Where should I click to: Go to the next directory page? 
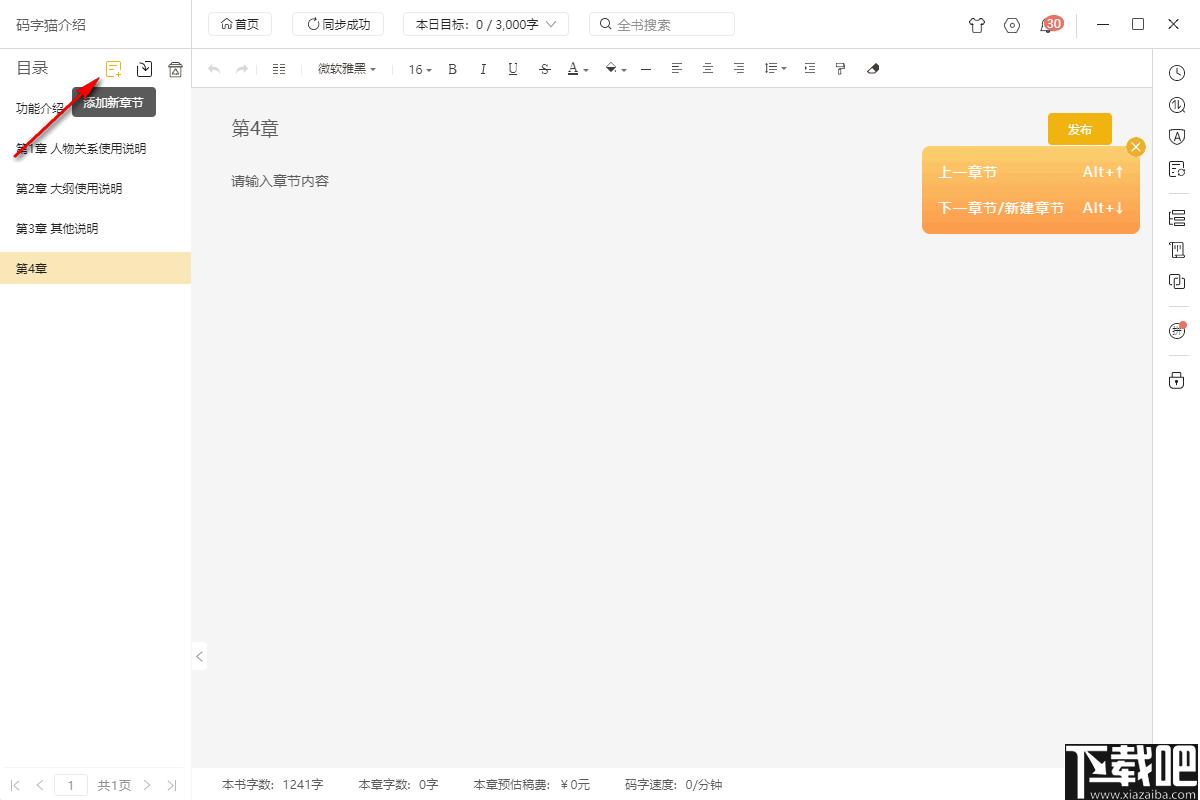(x=147, y=785)
